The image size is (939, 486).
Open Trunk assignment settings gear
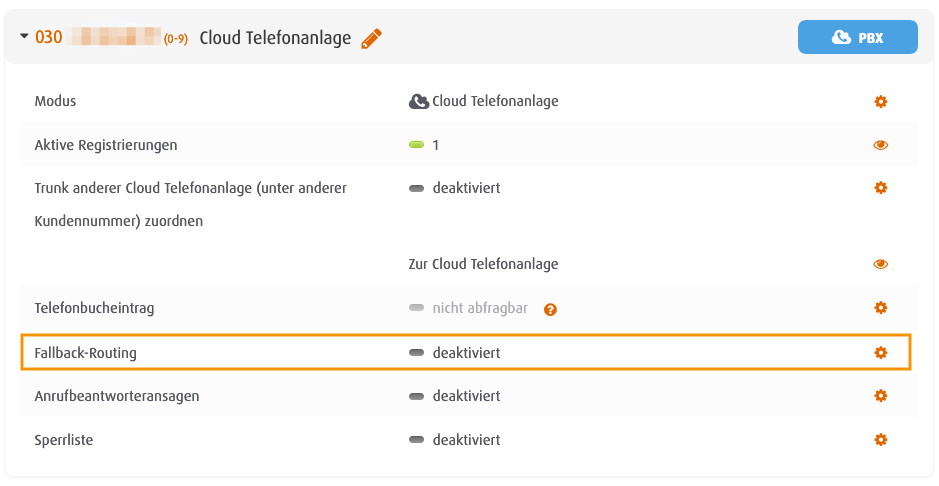click(880, 188)
